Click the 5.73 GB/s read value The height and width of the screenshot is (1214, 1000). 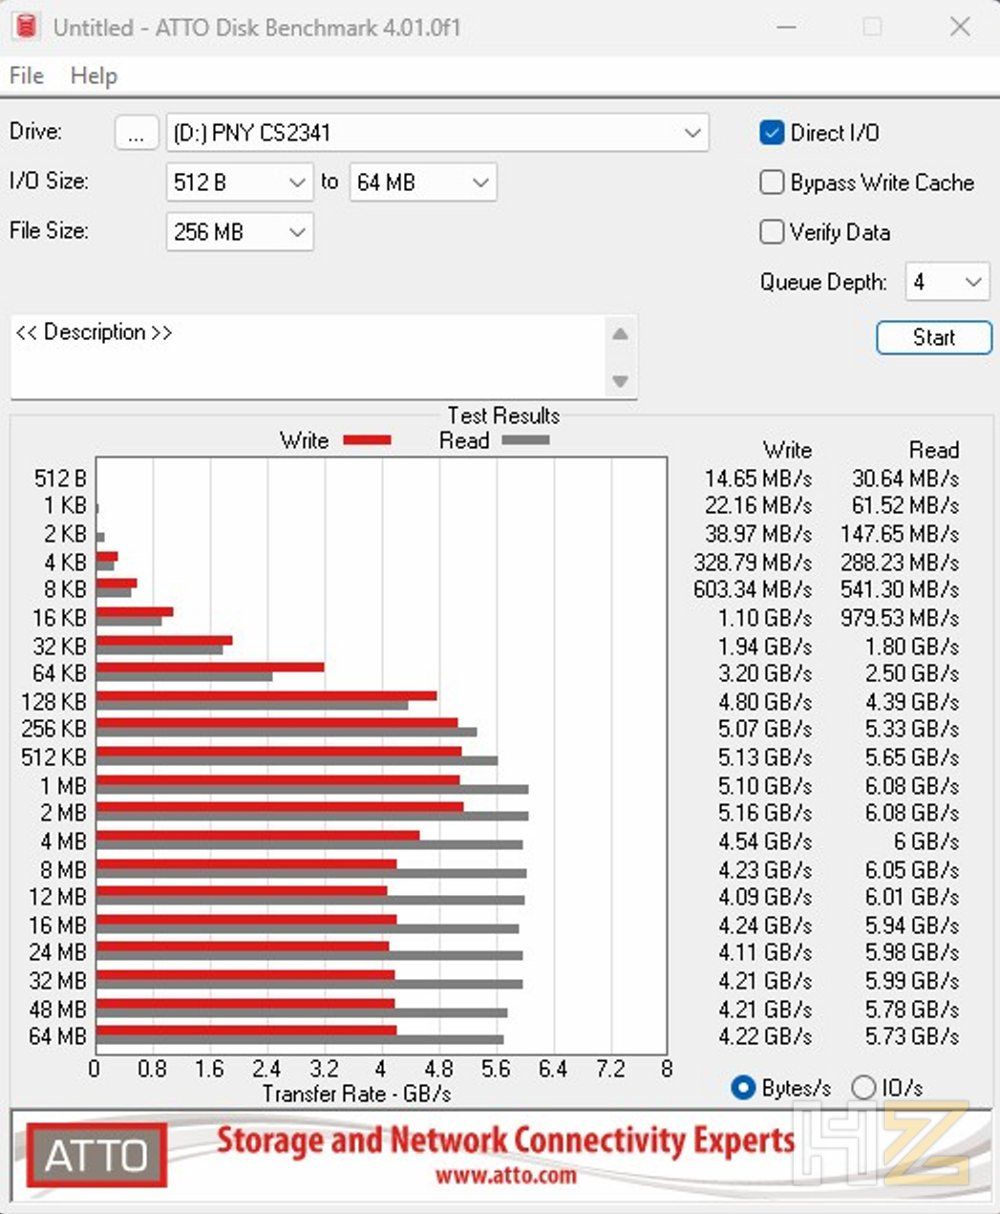(912, 1037)
